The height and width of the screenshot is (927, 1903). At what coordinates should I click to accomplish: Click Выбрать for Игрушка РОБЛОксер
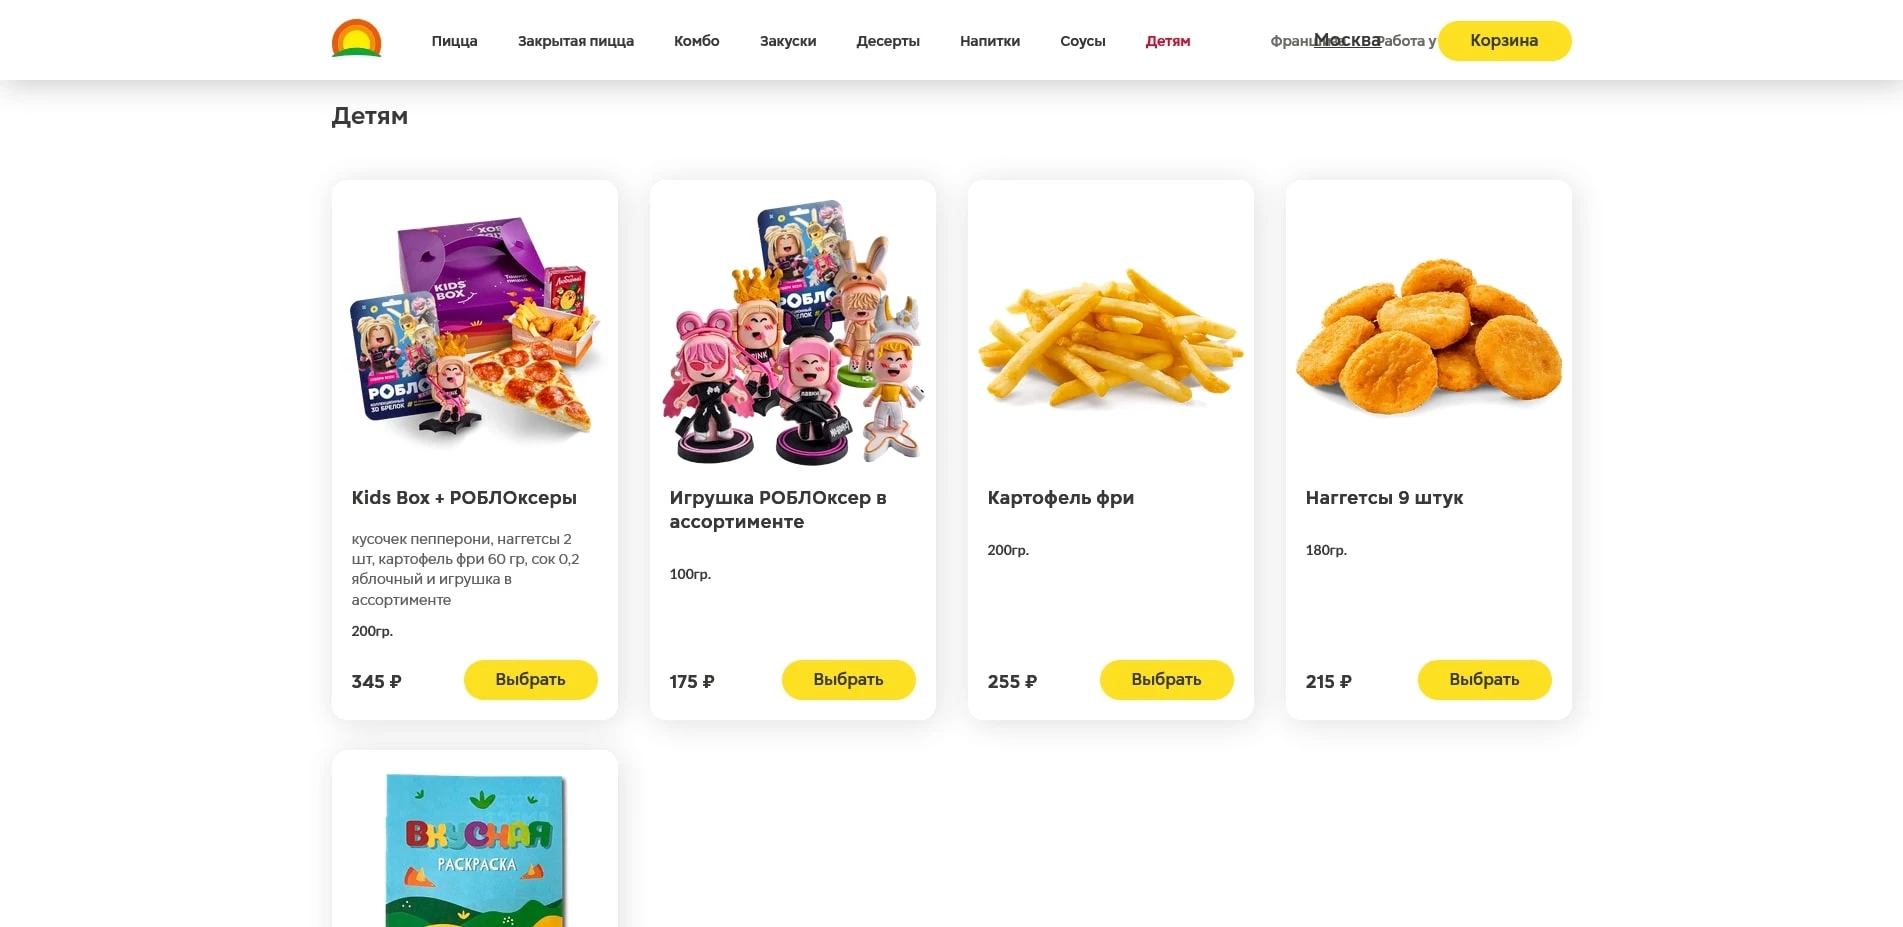[848, 680]
